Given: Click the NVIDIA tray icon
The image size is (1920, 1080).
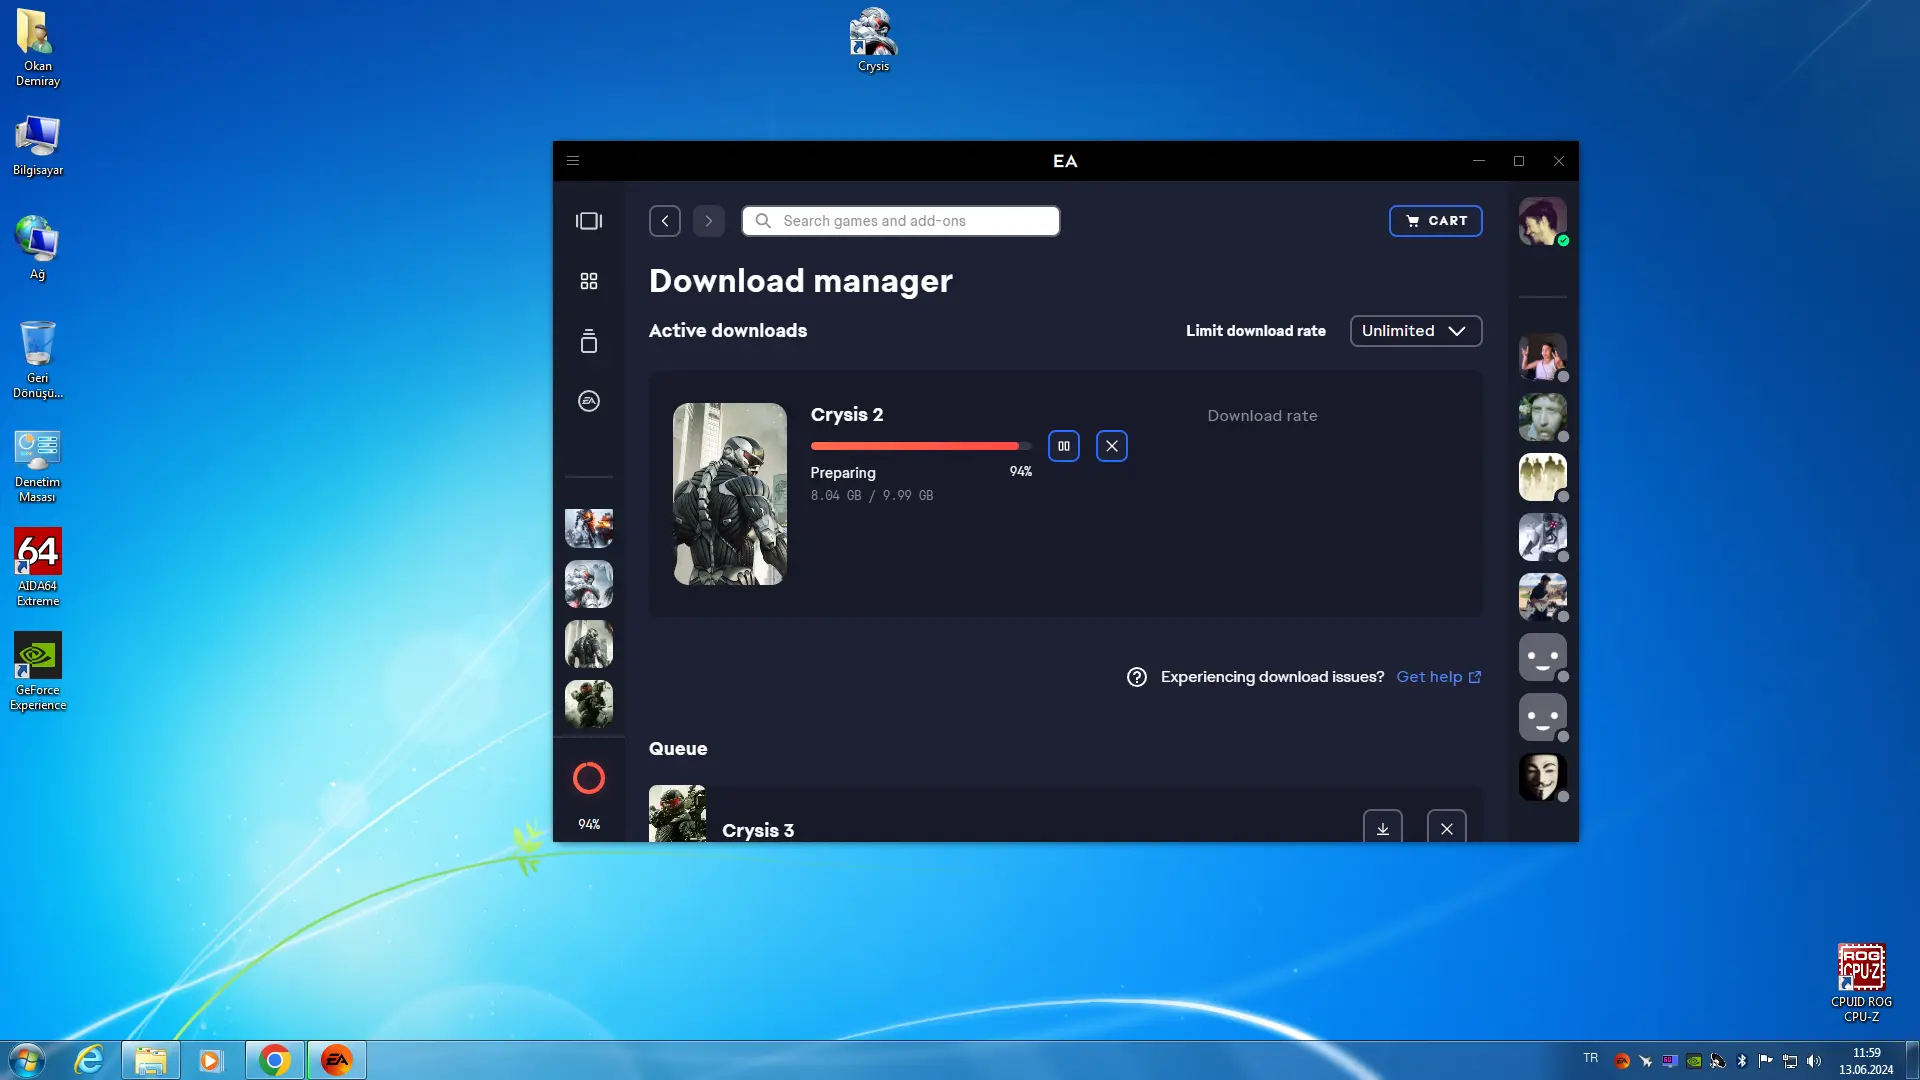Looking at the screenshot, I should point(1694,1061).
